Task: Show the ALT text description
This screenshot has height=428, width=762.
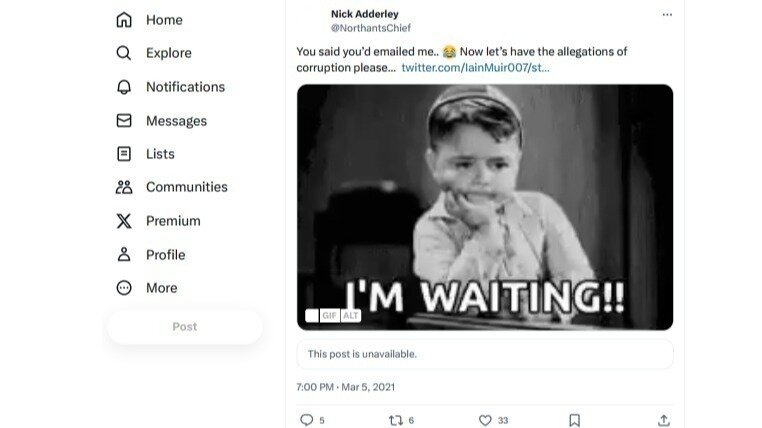Action: [x=351, y=315]
